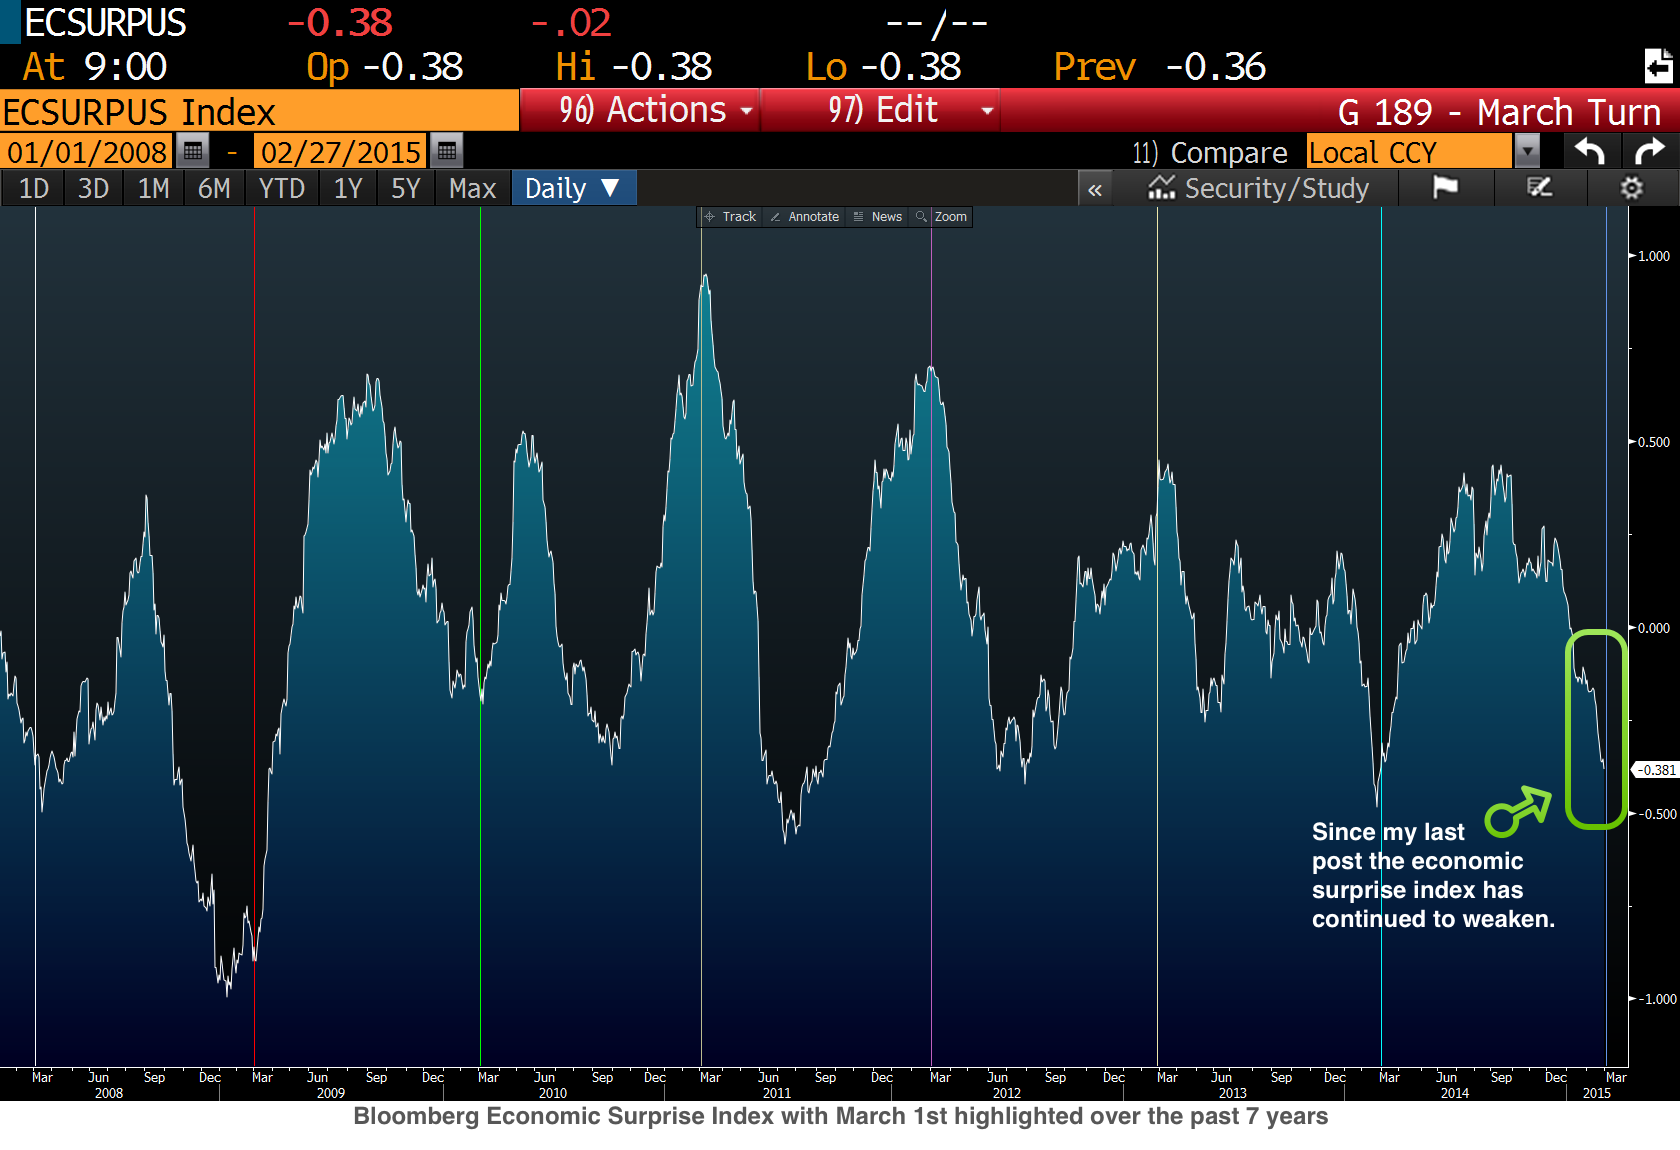Select the 5Y time range tab
The width and height of the screenshot is (1680, 1150).
[x=406, y=188]
